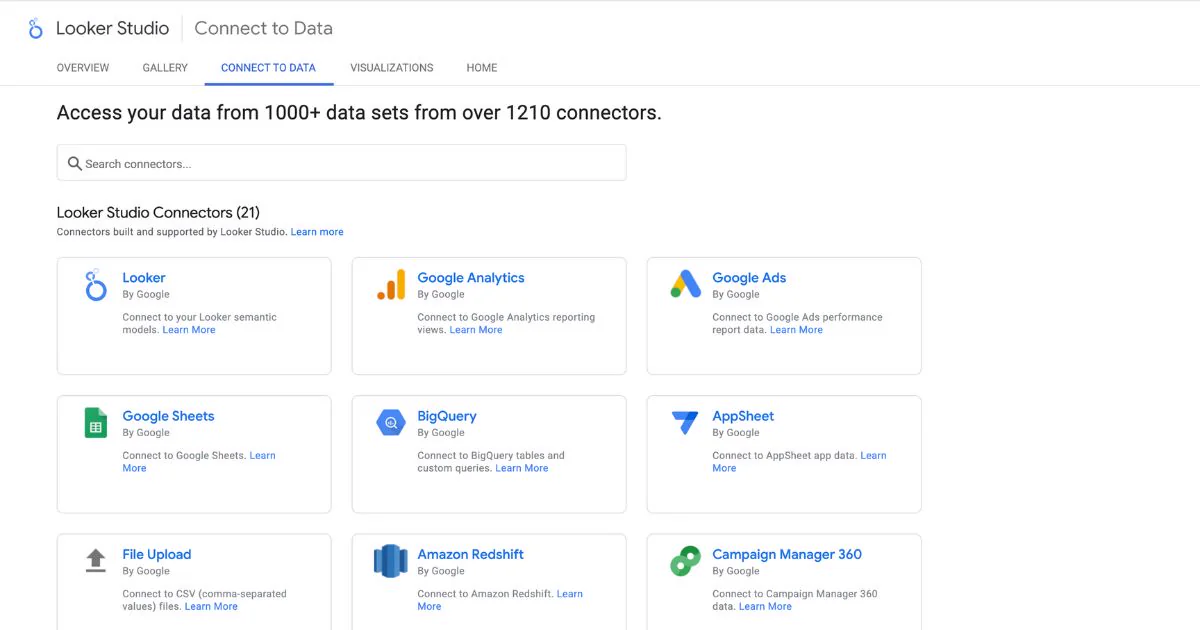Click the Looker connector icon
1200x630 pixels.
coord(96,285)
